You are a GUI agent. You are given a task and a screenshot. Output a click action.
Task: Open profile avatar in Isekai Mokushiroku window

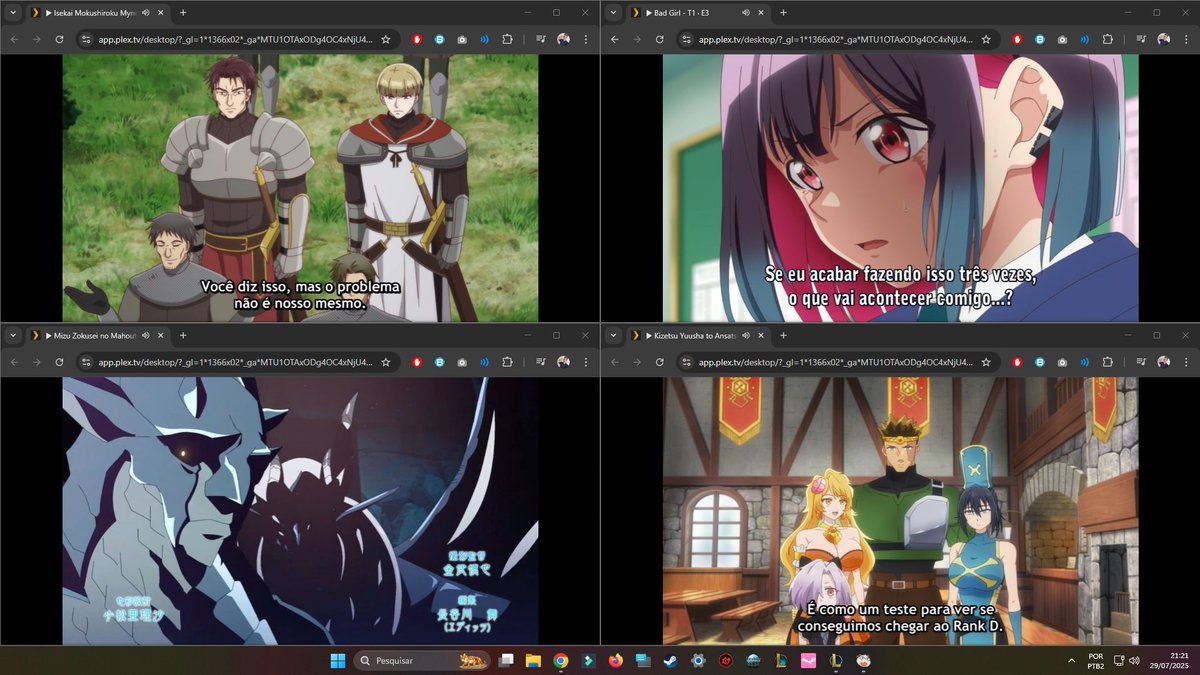(564, 39)
